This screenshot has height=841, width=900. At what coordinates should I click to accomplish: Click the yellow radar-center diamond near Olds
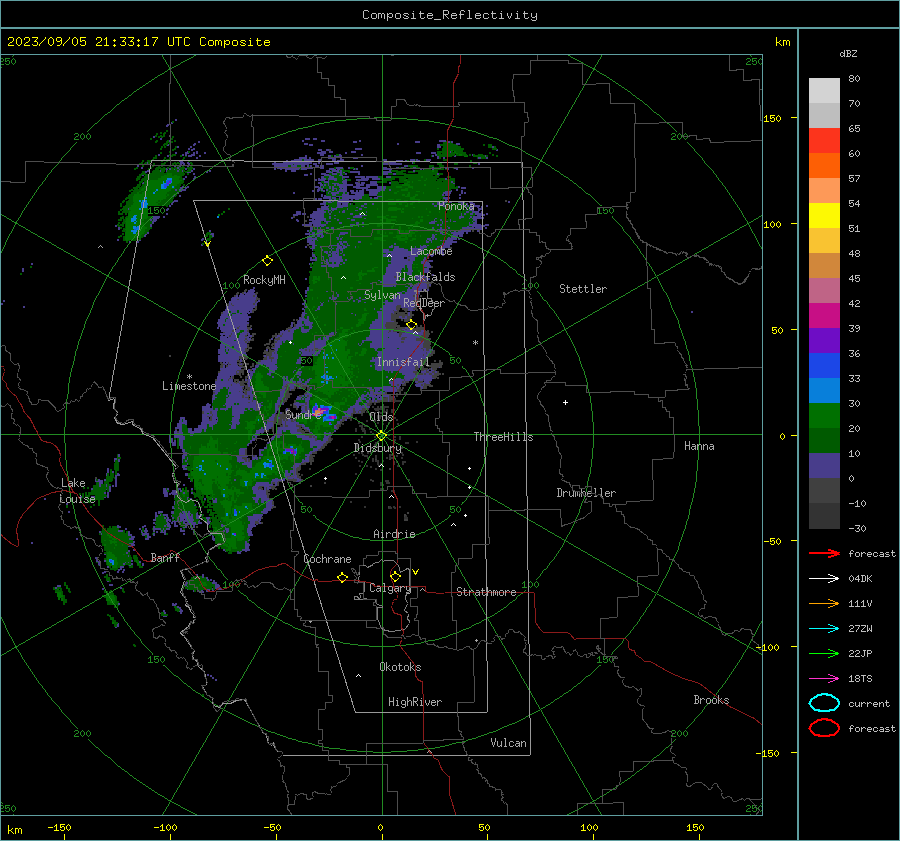click(x=381, y=436)
